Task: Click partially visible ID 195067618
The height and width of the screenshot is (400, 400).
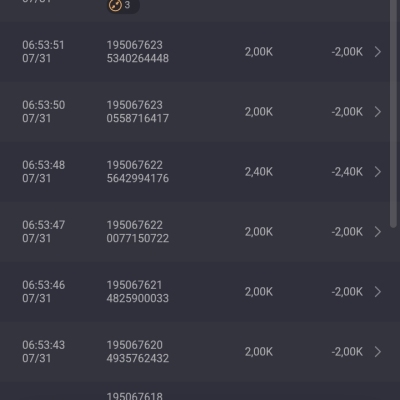Action: pyautogui.click(x=135, y=396)
